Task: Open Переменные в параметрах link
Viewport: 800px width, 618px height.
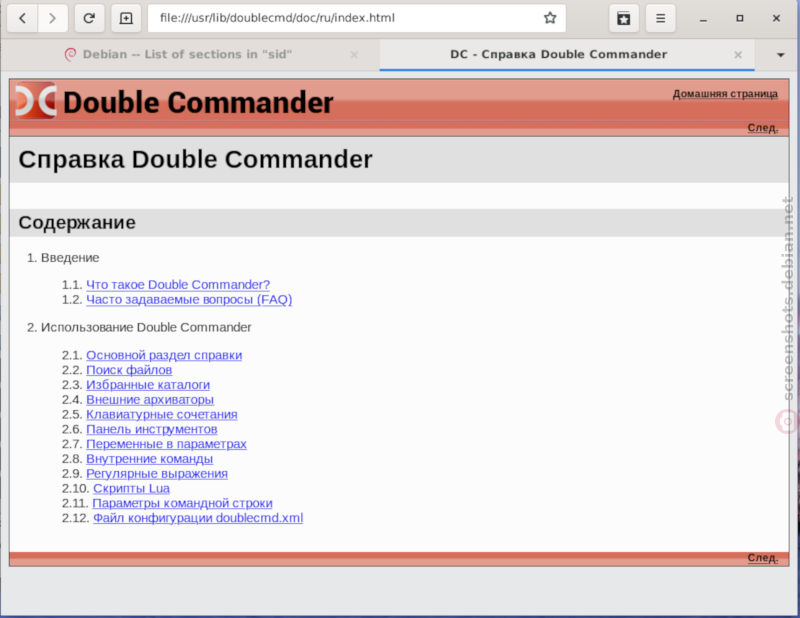Action: point(166,444)
